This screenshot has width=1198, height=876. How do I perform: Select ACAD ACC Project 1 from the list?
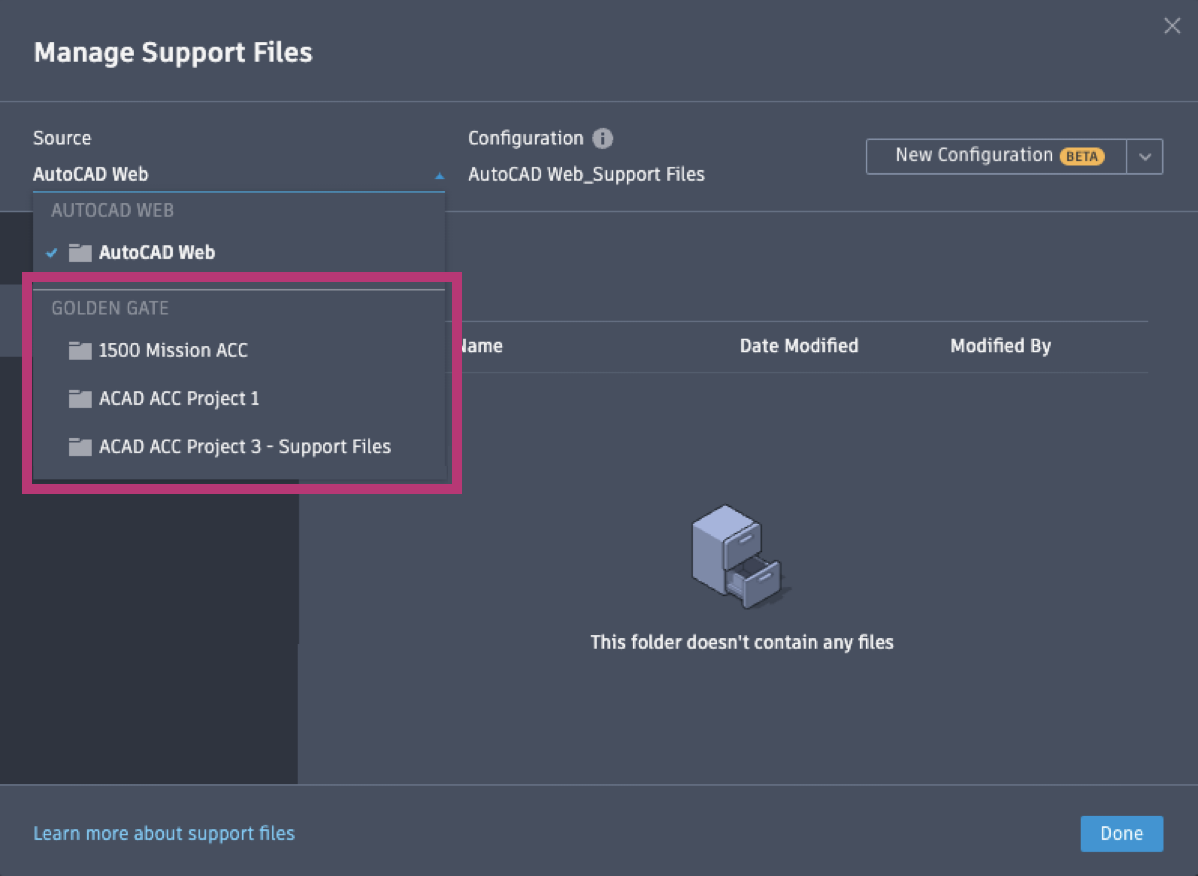pyautogui.click(x=179, y=398)
